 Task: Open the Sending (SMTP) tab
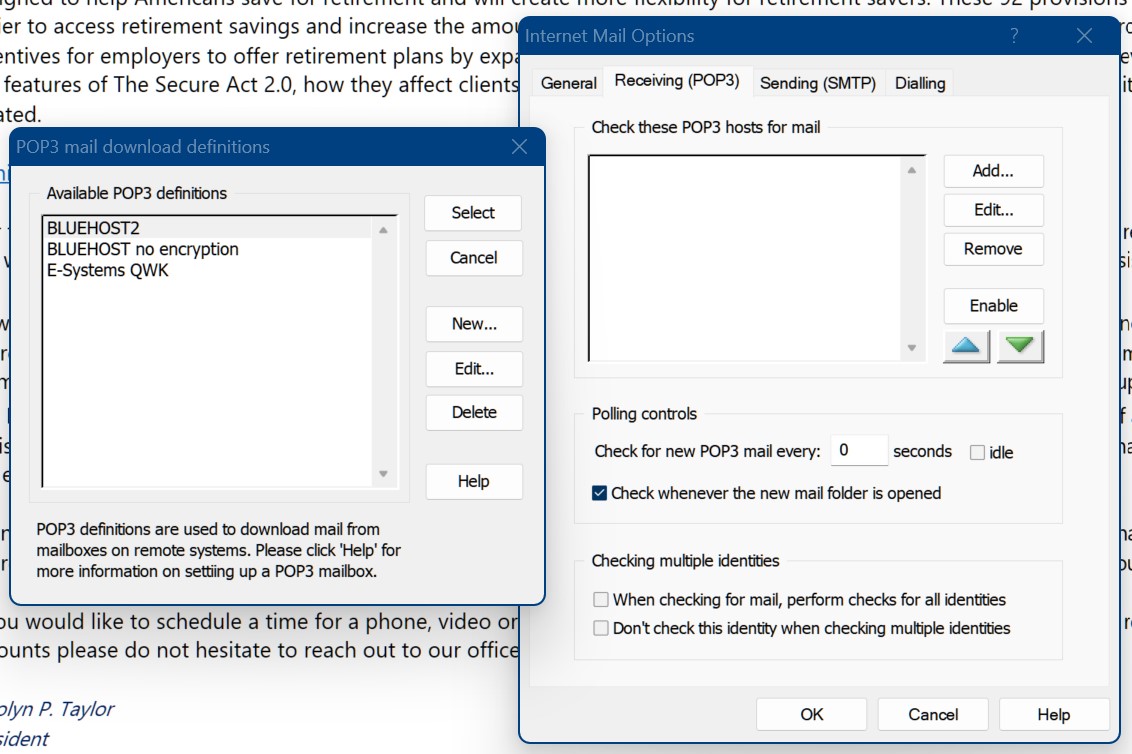pos(817,83)
